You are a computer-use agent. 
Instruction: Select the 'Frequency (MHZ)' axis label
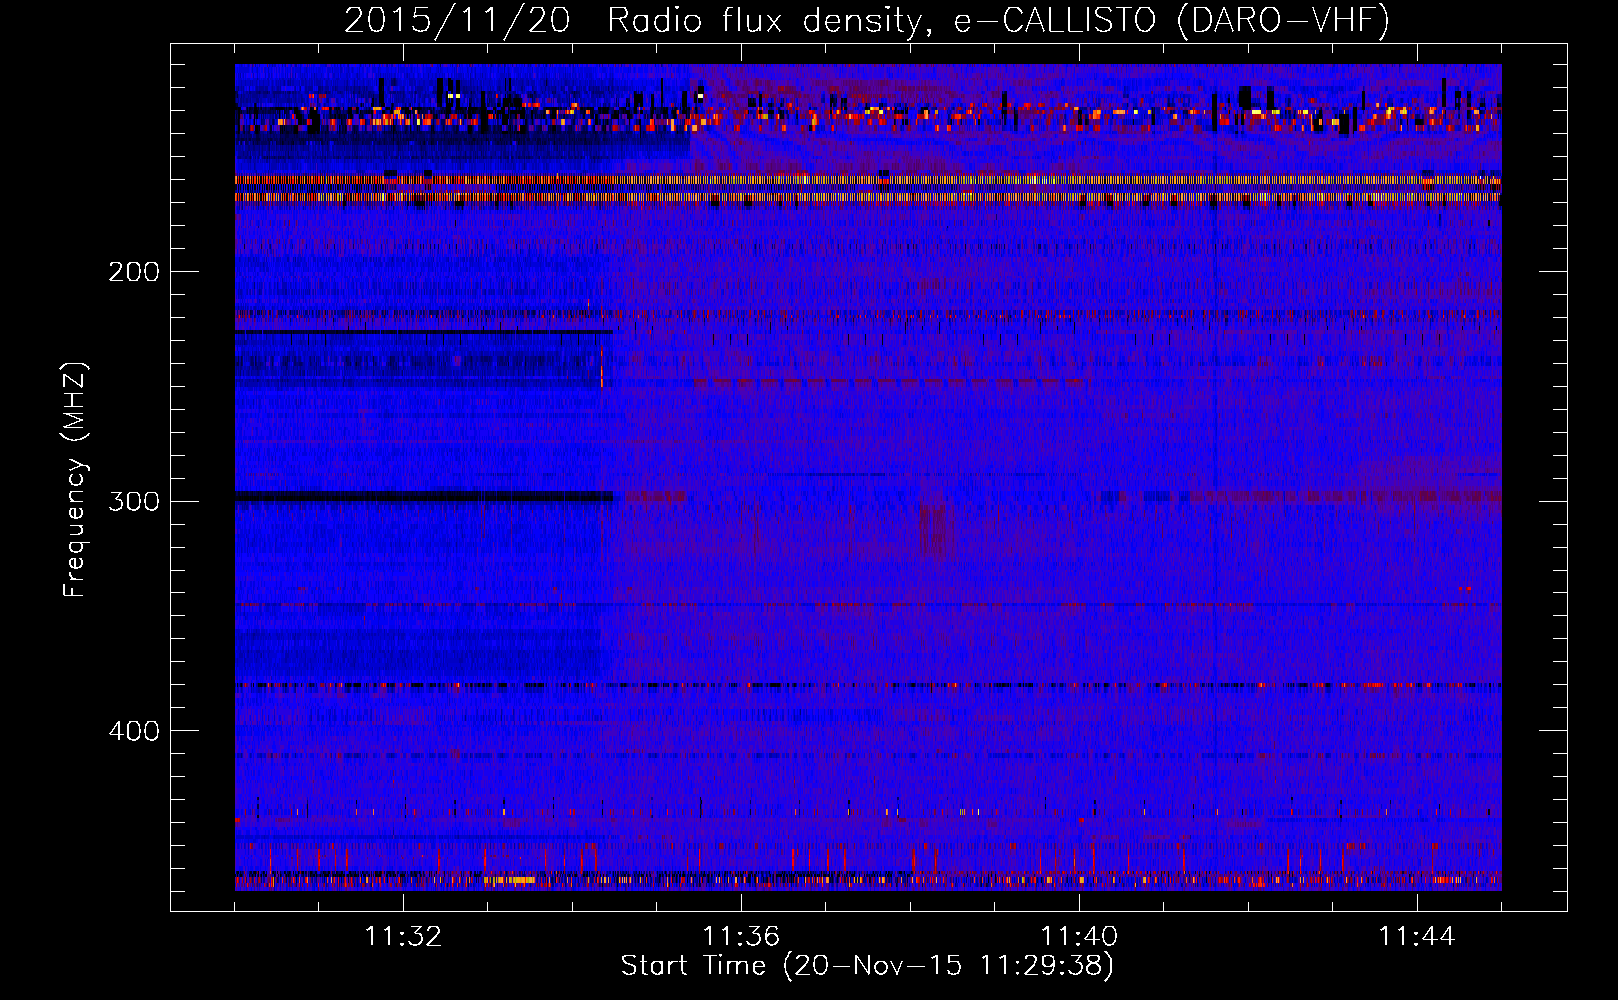click(x=75, y=479)
